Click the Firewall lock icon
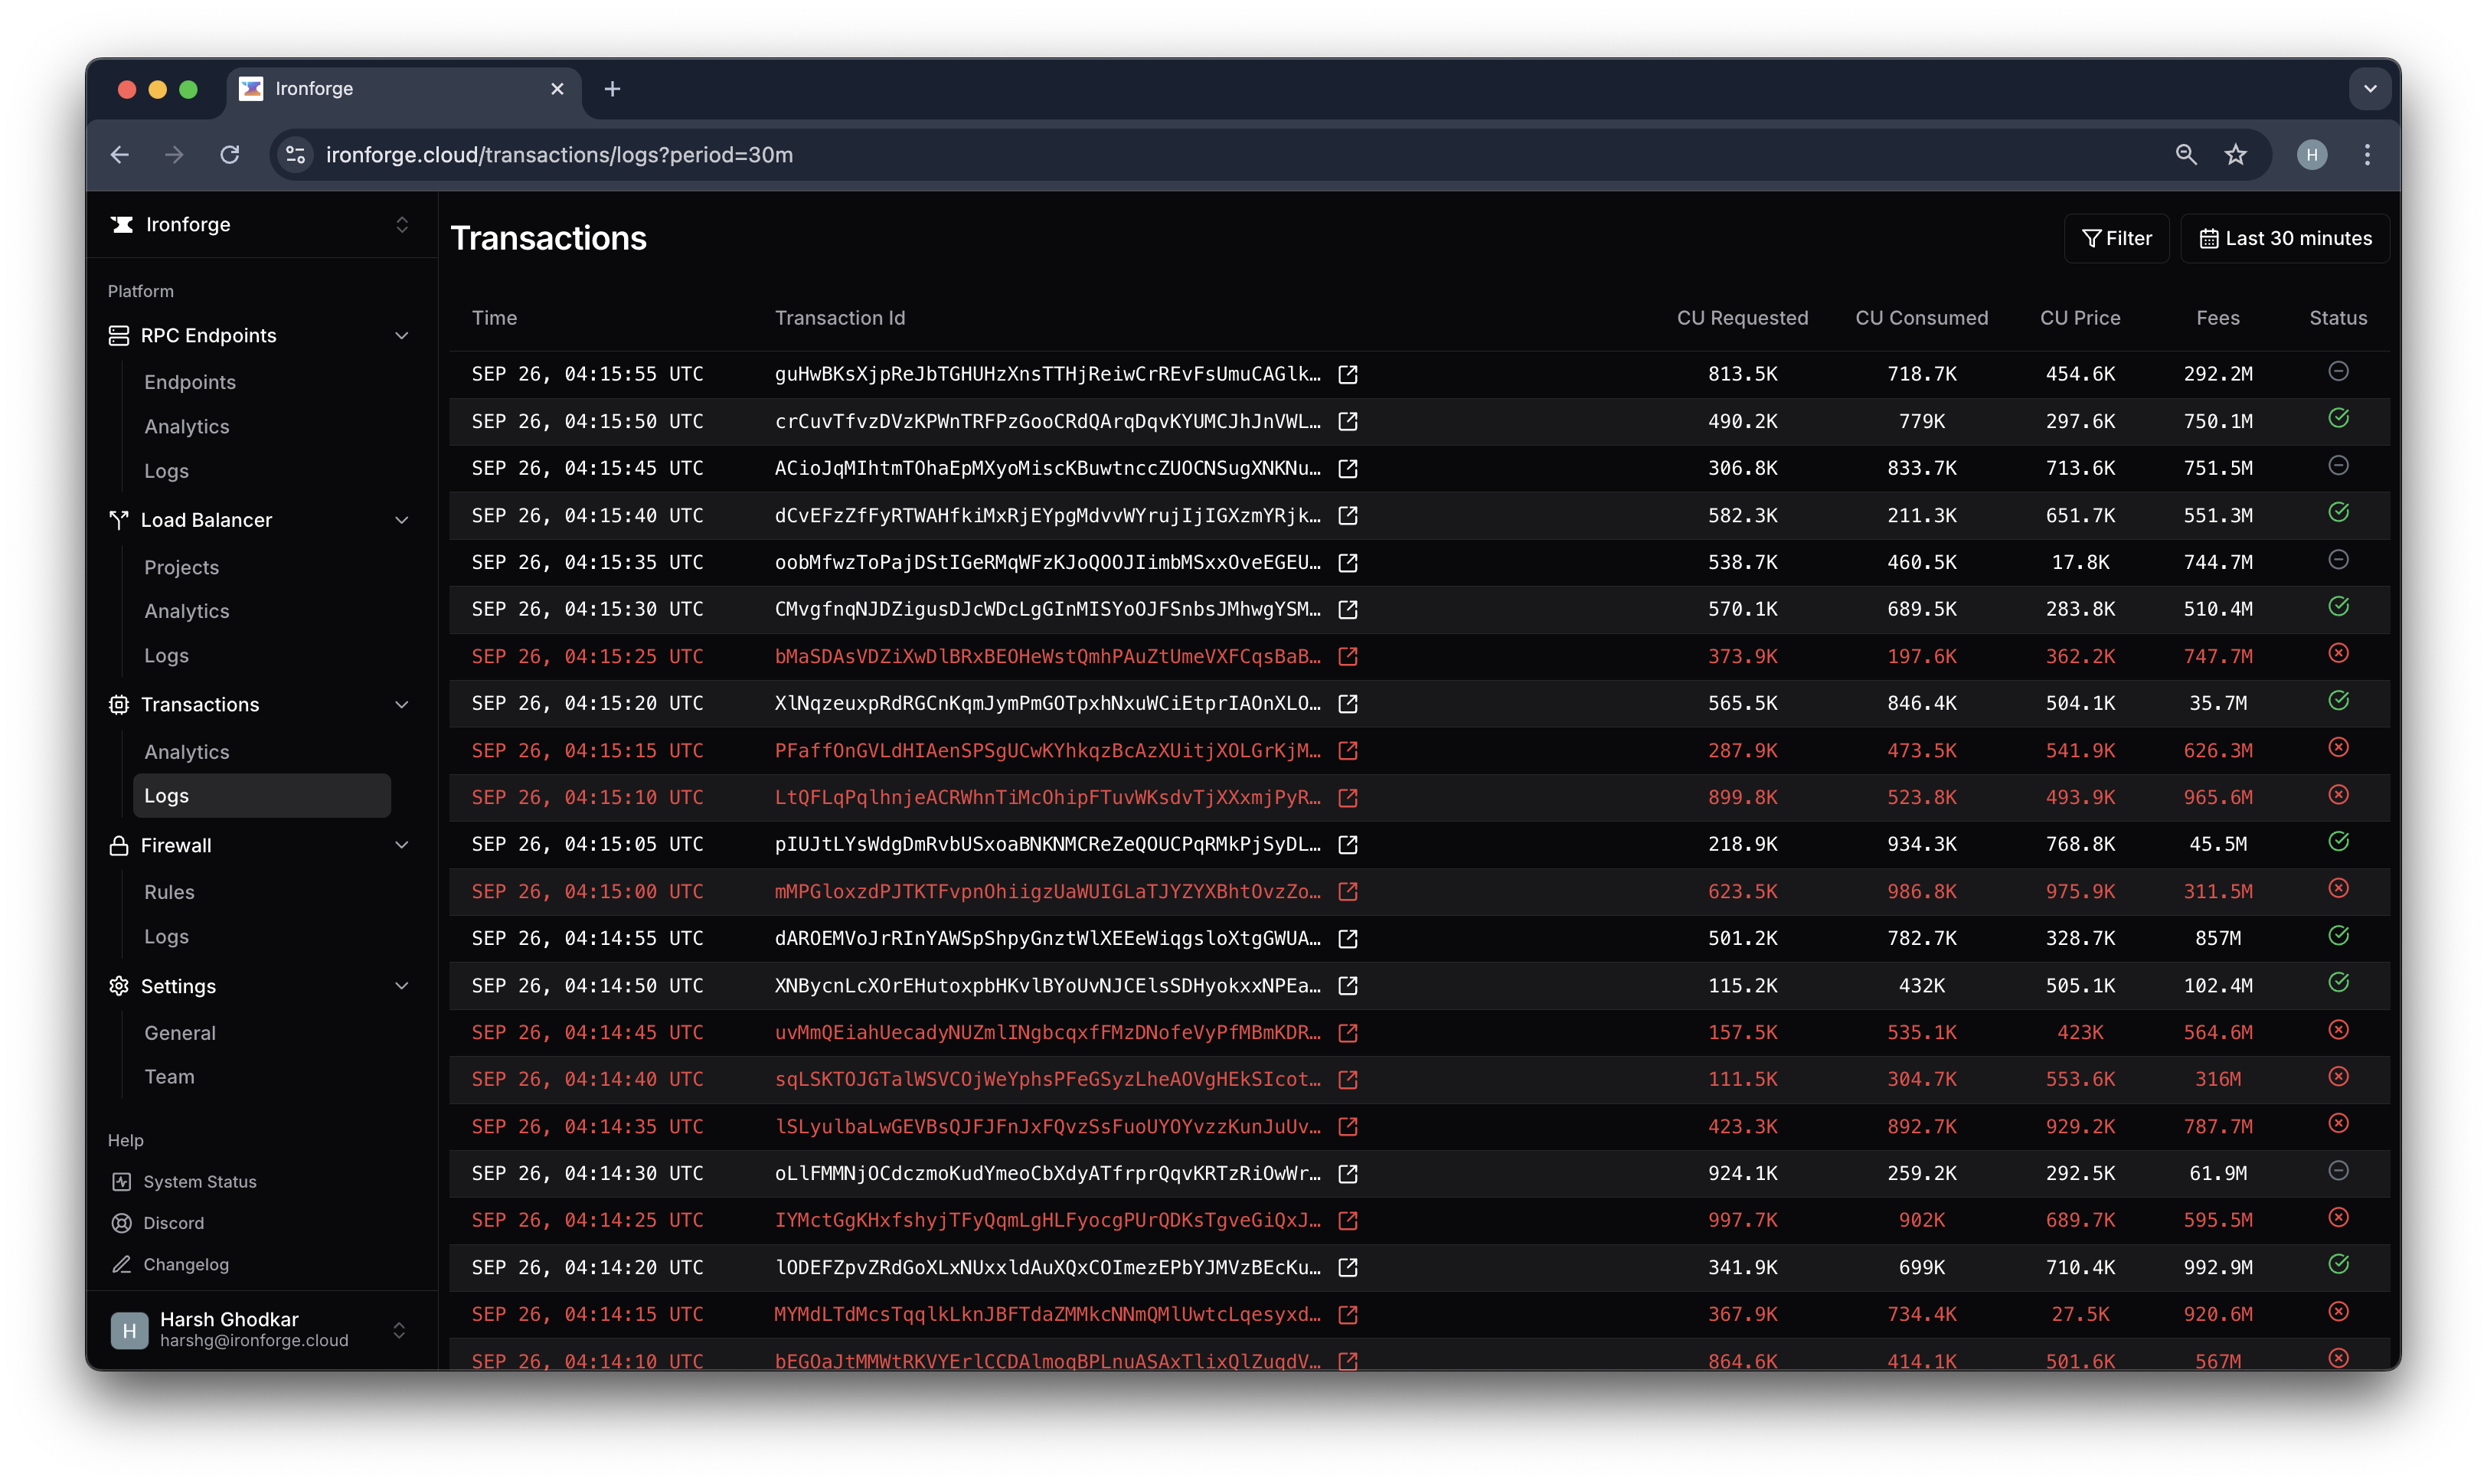The height and width of the screenshot is (1484, 2487). (119, 845)
